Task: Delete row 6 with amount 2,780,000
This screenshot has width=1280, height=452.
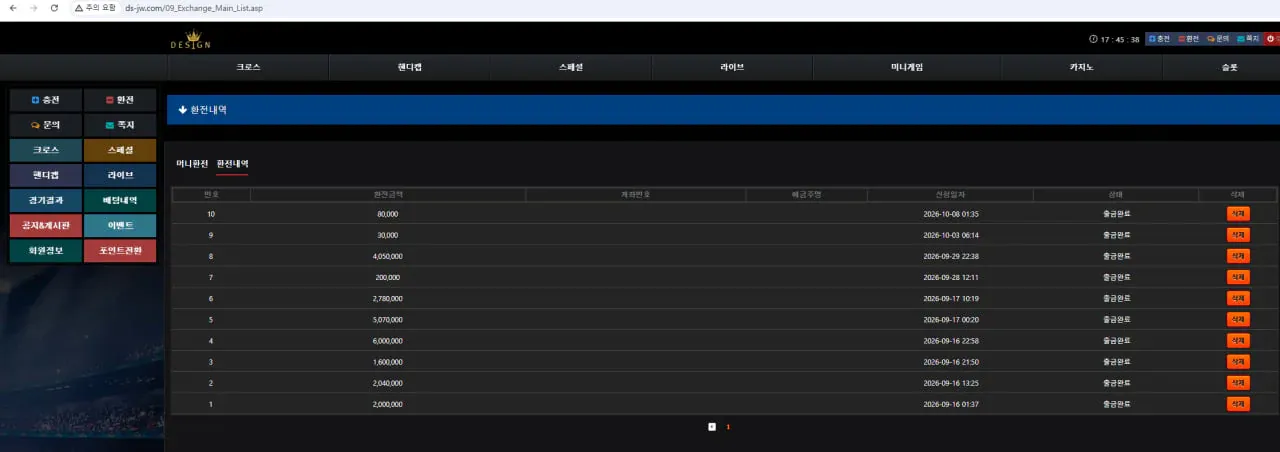Action: click(x=1238, y=298)
